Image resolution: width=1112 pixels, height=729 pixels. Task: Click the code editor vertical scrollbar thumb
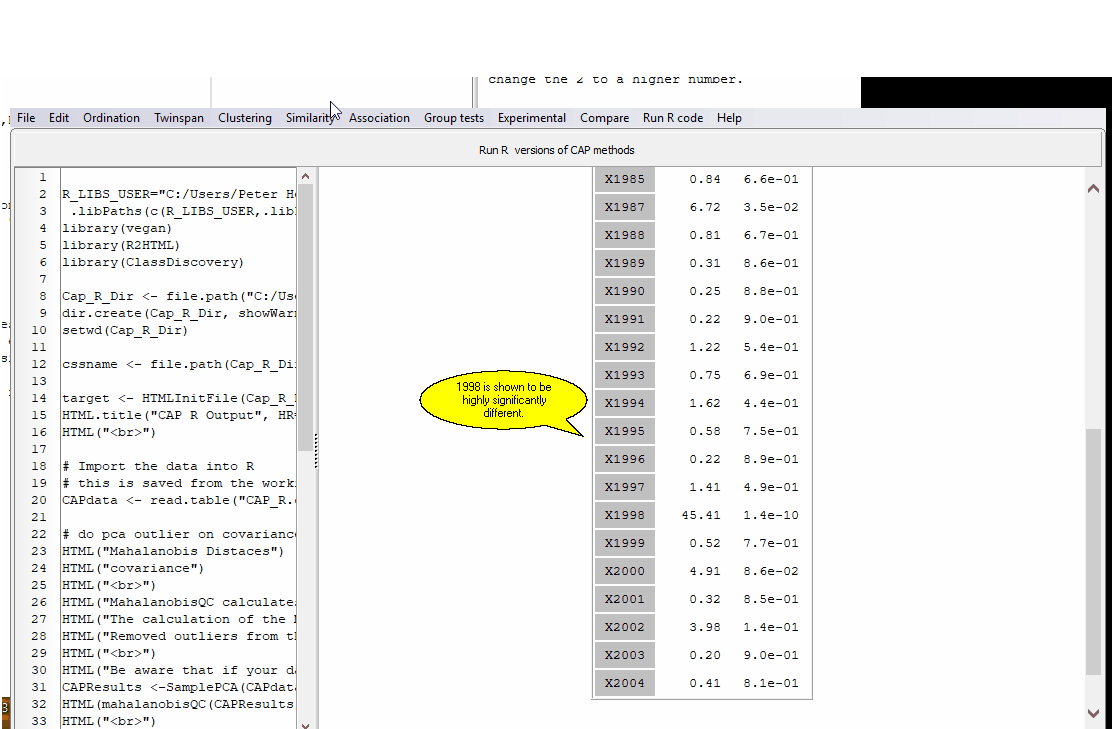tap(306, 318)
